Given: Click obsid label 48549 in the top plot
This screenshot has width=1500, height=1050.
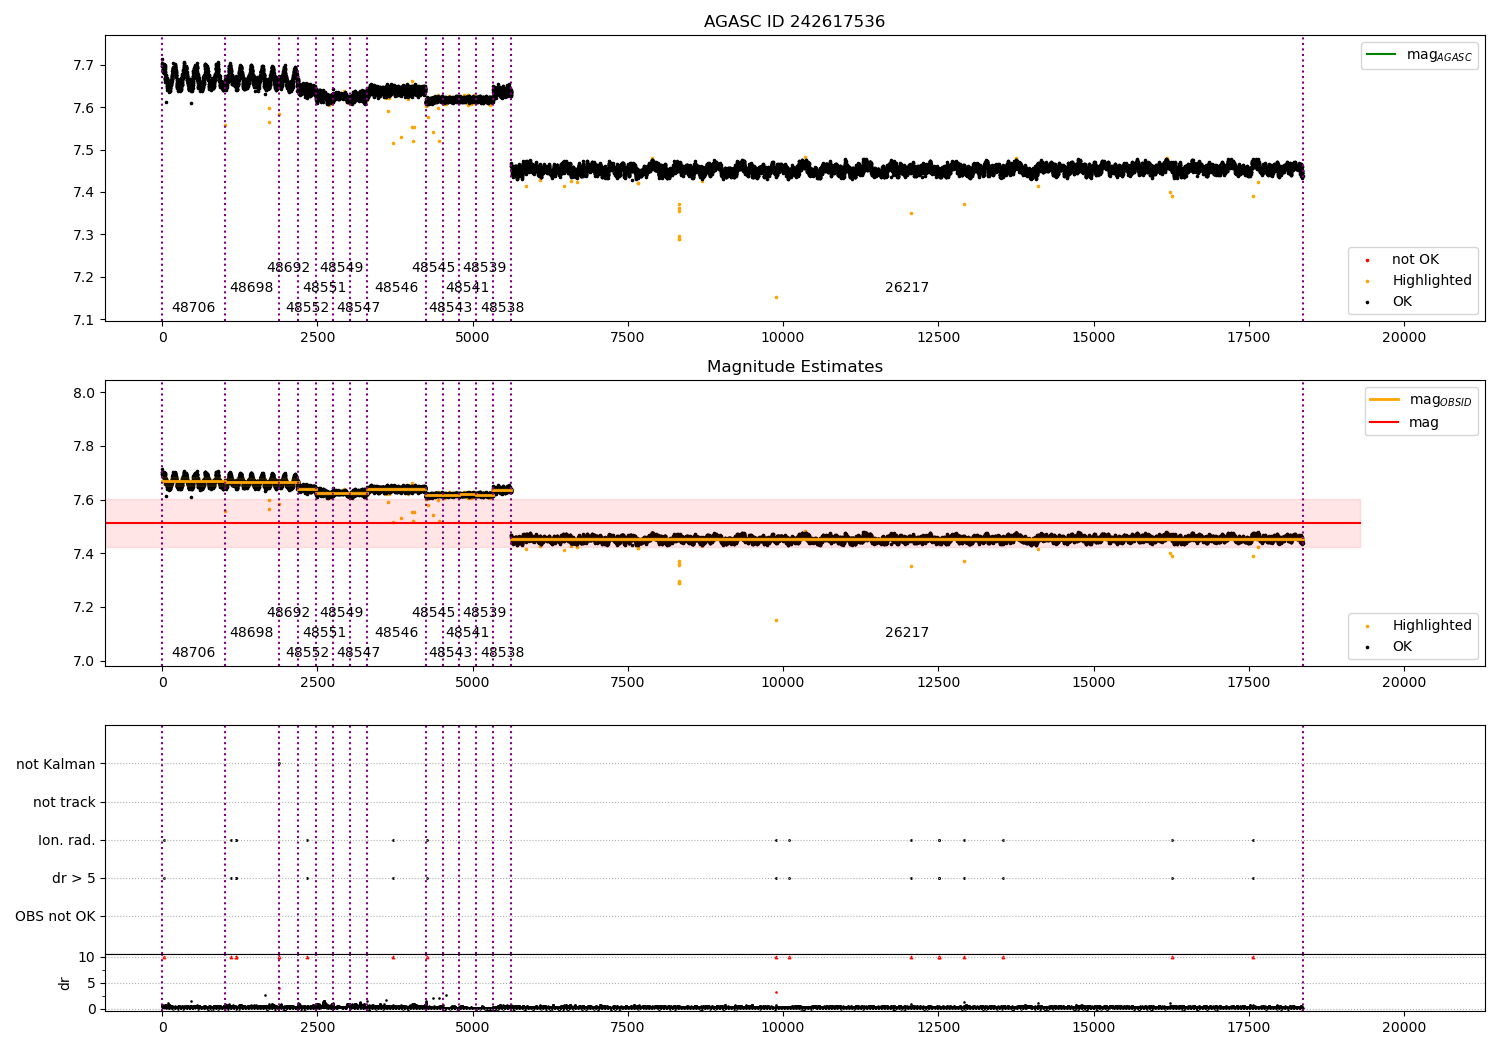Looking at the screenshot, I should tap(341, 268).
